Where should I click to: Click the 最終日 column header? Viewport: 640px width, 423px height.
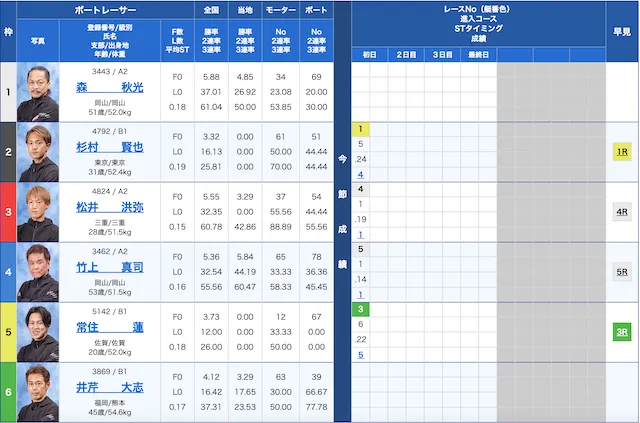pos(478,55)
